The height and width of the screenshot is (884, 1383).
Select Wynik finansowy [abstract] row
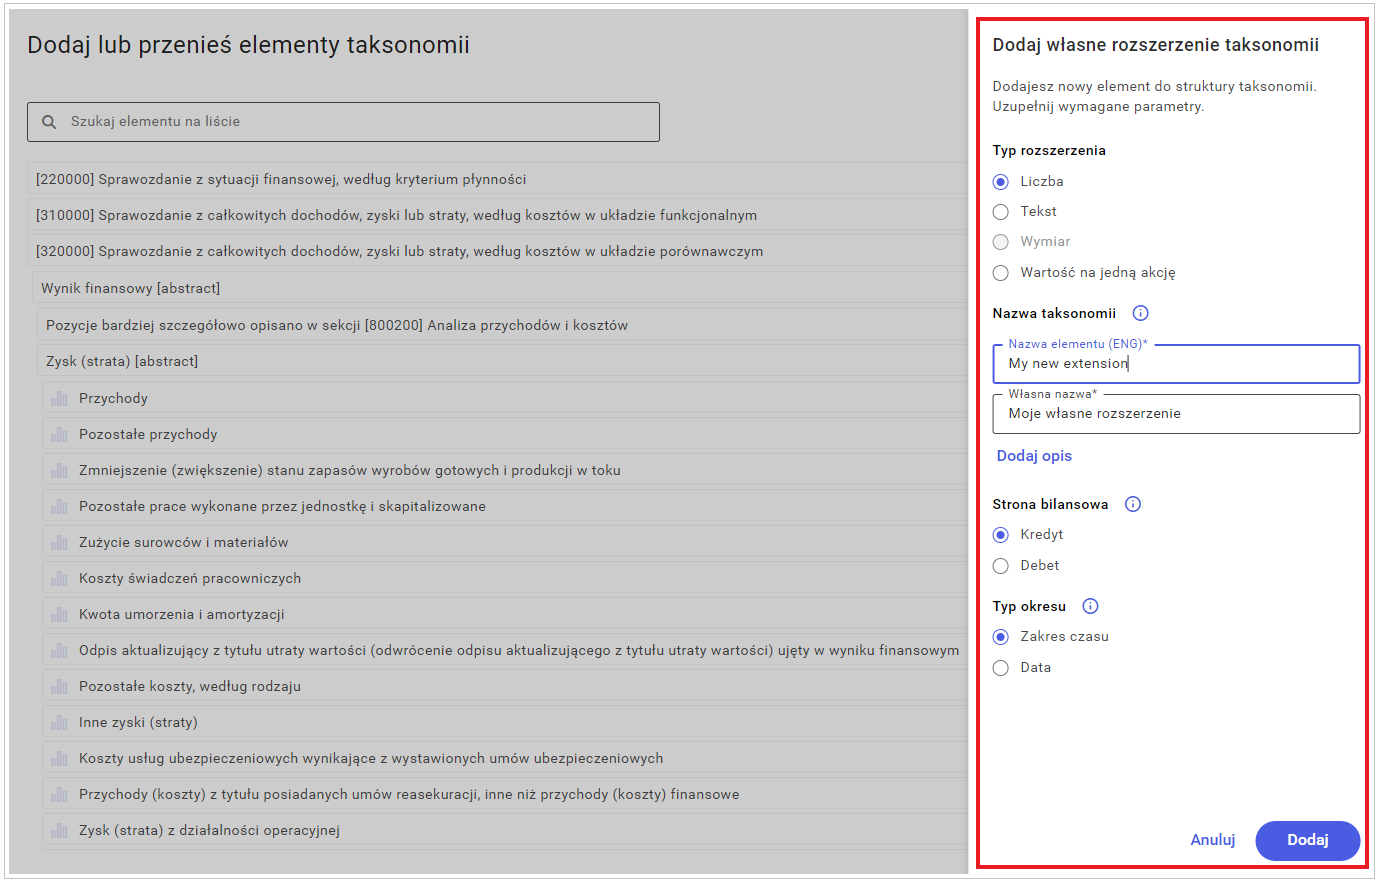tap(500, 289)
